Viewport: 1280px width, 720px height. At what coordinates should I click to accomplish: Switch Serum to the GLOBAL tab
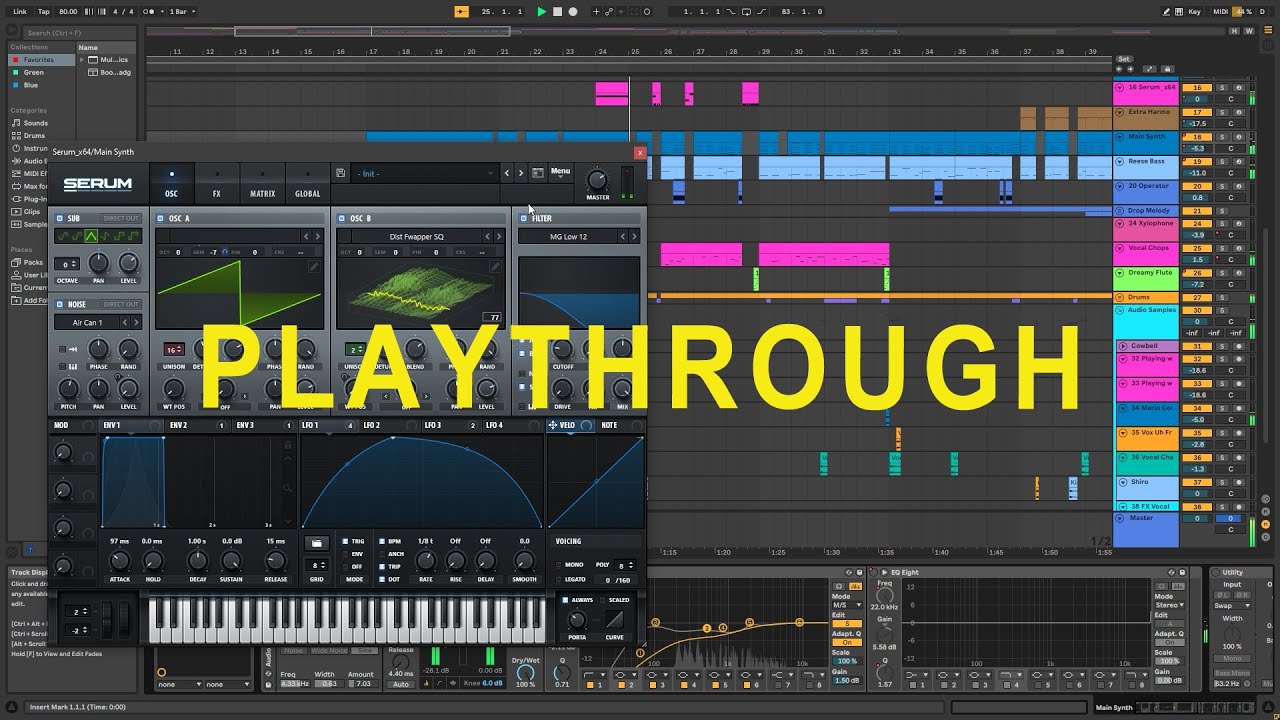pos(308,184)
